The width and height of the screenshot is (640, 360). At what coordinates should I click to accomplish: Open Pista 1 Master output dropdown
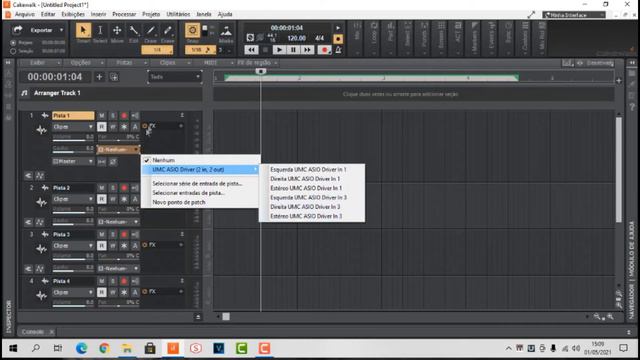(73, 161)
